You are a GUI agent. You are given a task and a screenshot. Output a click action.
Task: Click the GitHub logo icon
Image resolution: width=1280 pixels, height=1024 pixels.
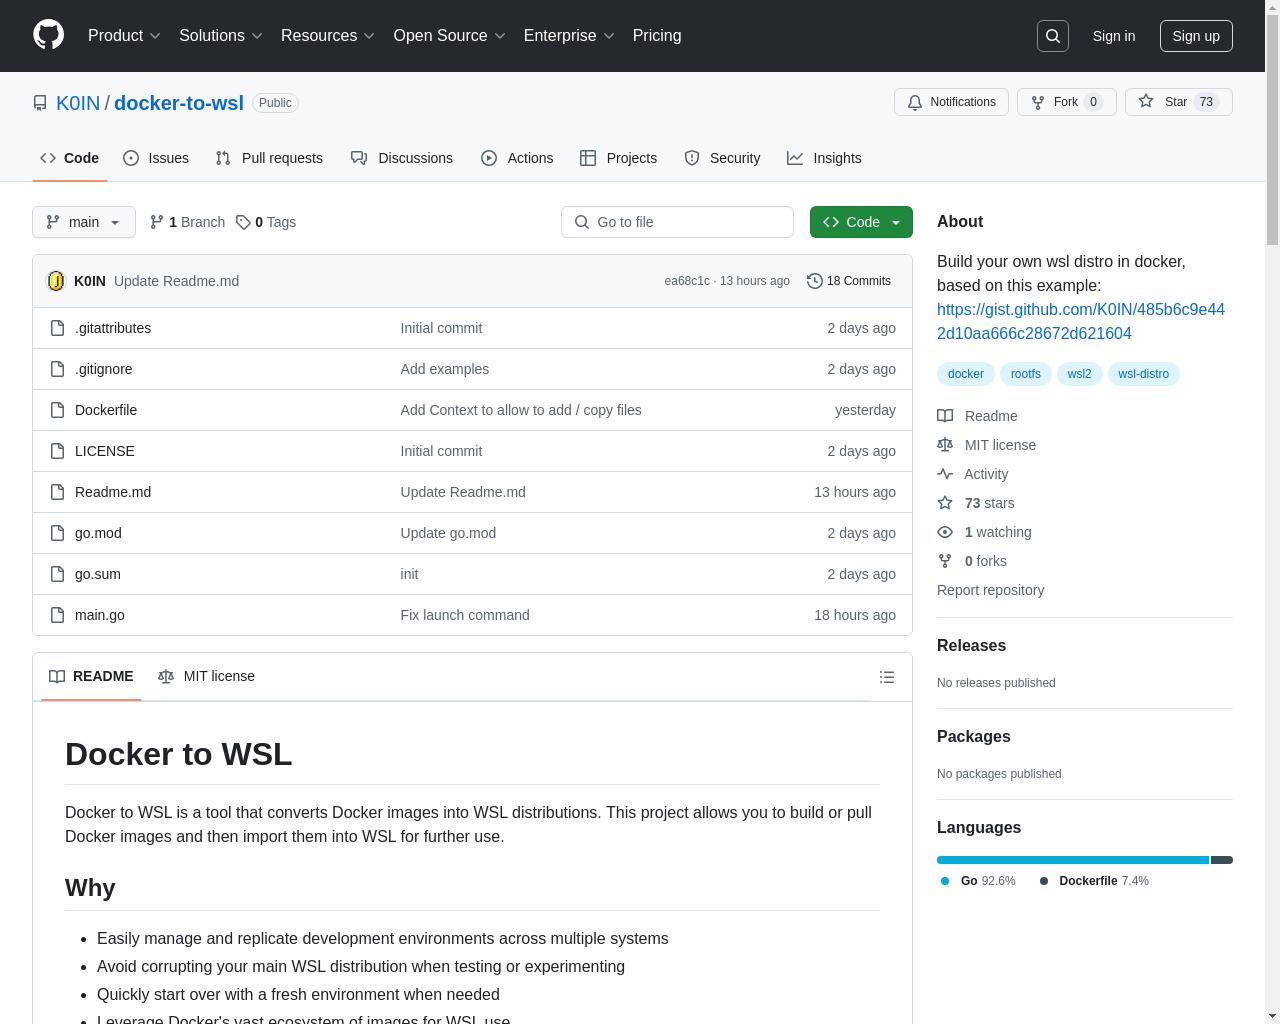pos(48,35)
